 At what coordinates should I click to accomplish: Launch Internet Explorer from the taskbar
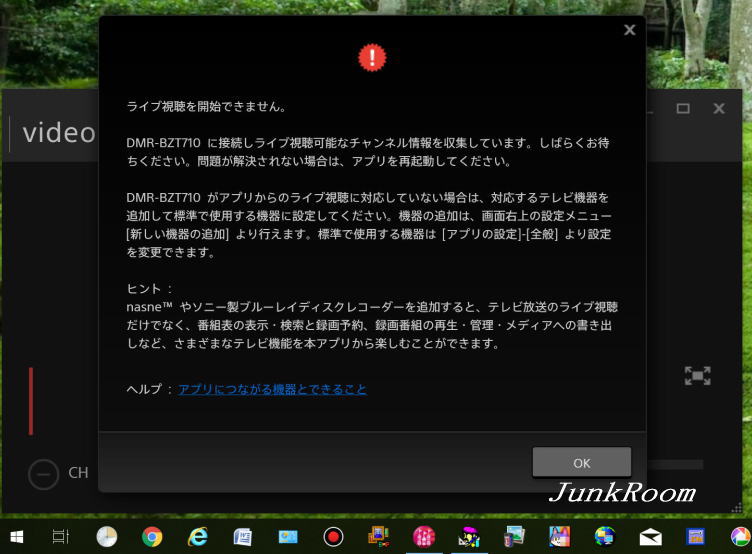(x=197, y=537)
